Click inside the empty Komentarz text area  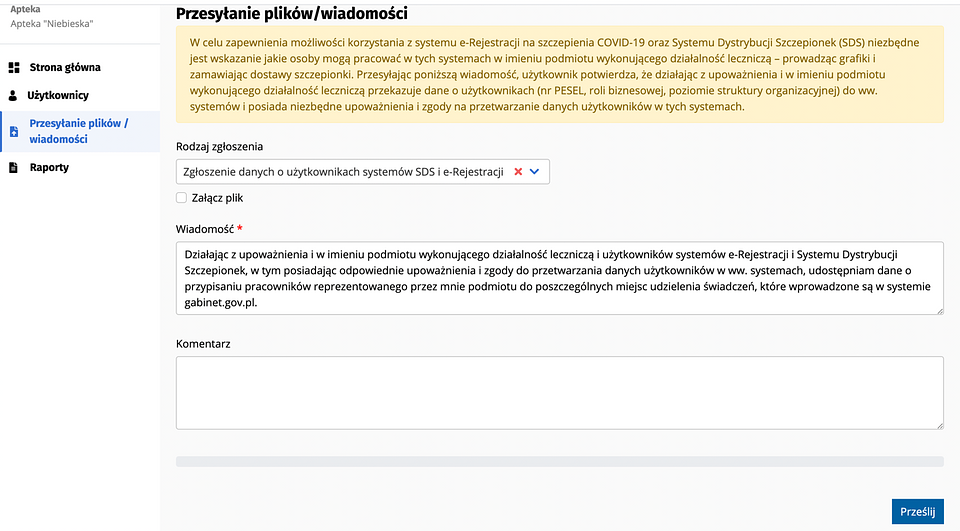560,393
